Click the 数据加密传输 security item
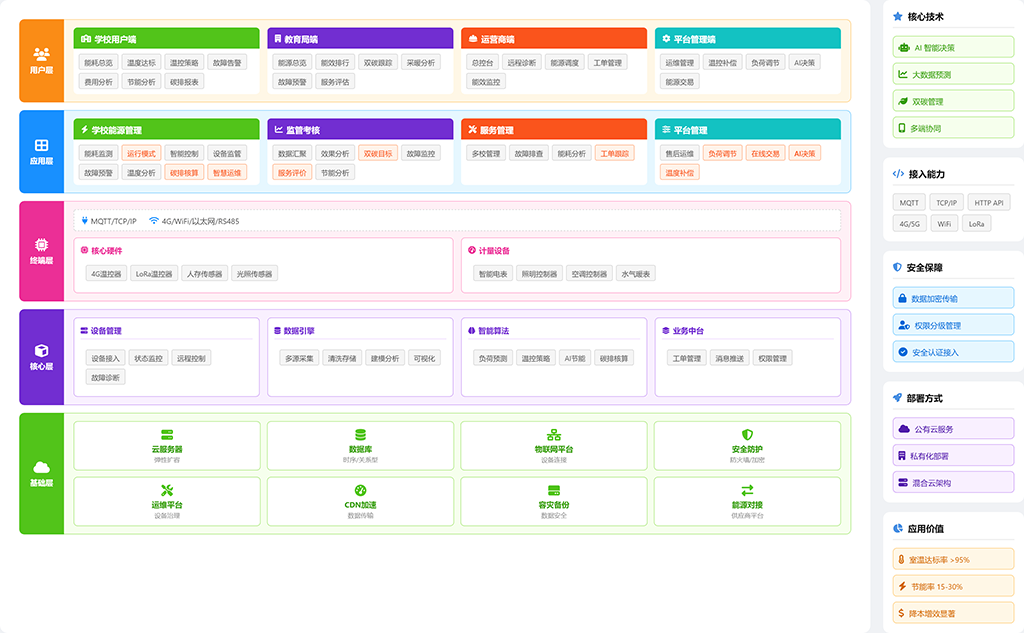Viewport: 1024px width, 633px height. pos(953,298)
